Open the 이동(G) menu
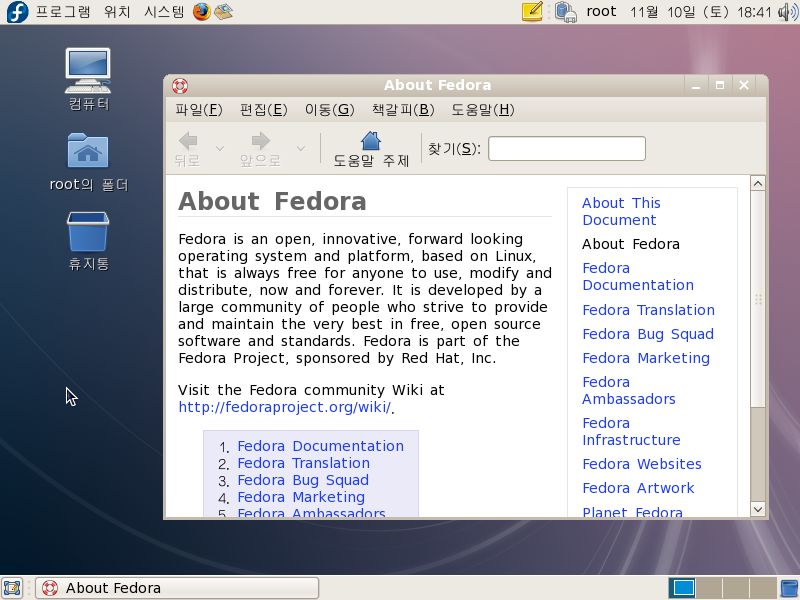Screen dimensions: 800x600 pyautogui.click(x=329, y=110)
